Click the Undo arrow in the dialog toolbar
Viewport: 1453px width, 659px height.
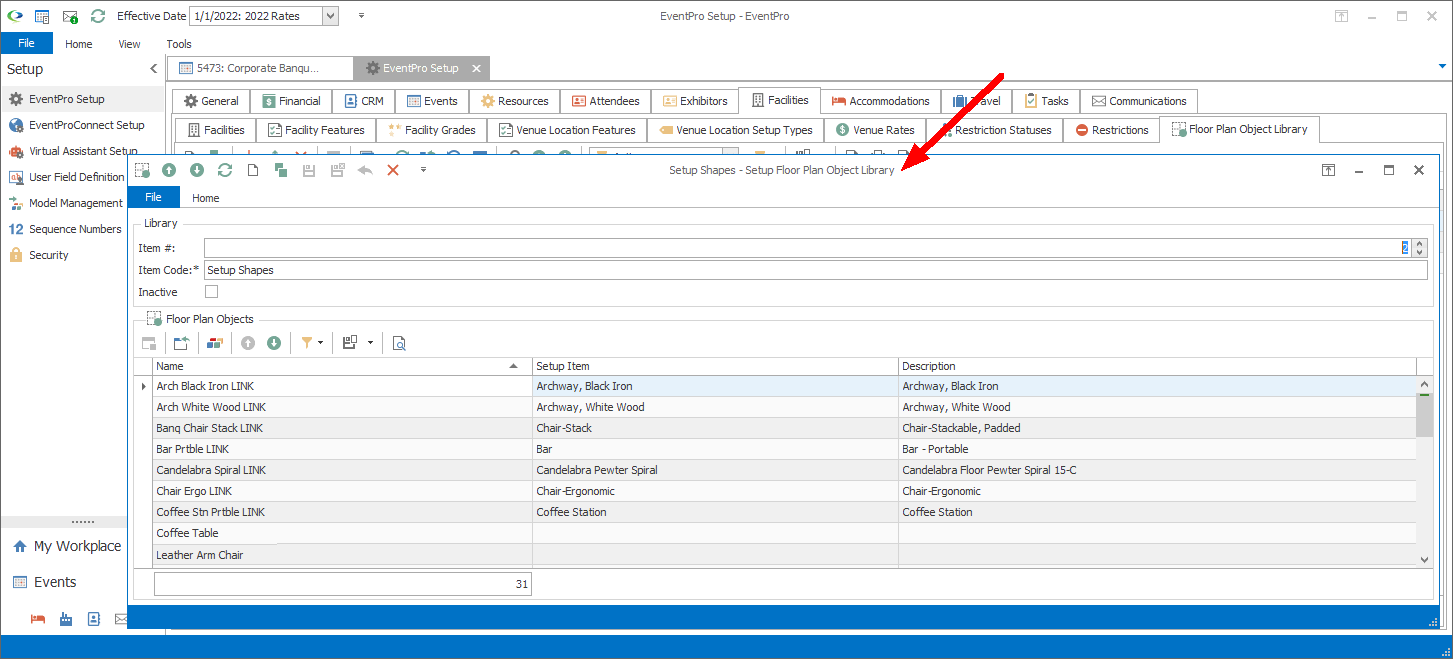click(365, 170)
